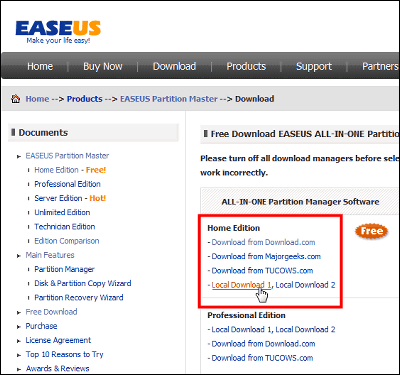This screenshot has width=400, height=375.
Task: Click the orange Free badge
Action: (371, 231)
